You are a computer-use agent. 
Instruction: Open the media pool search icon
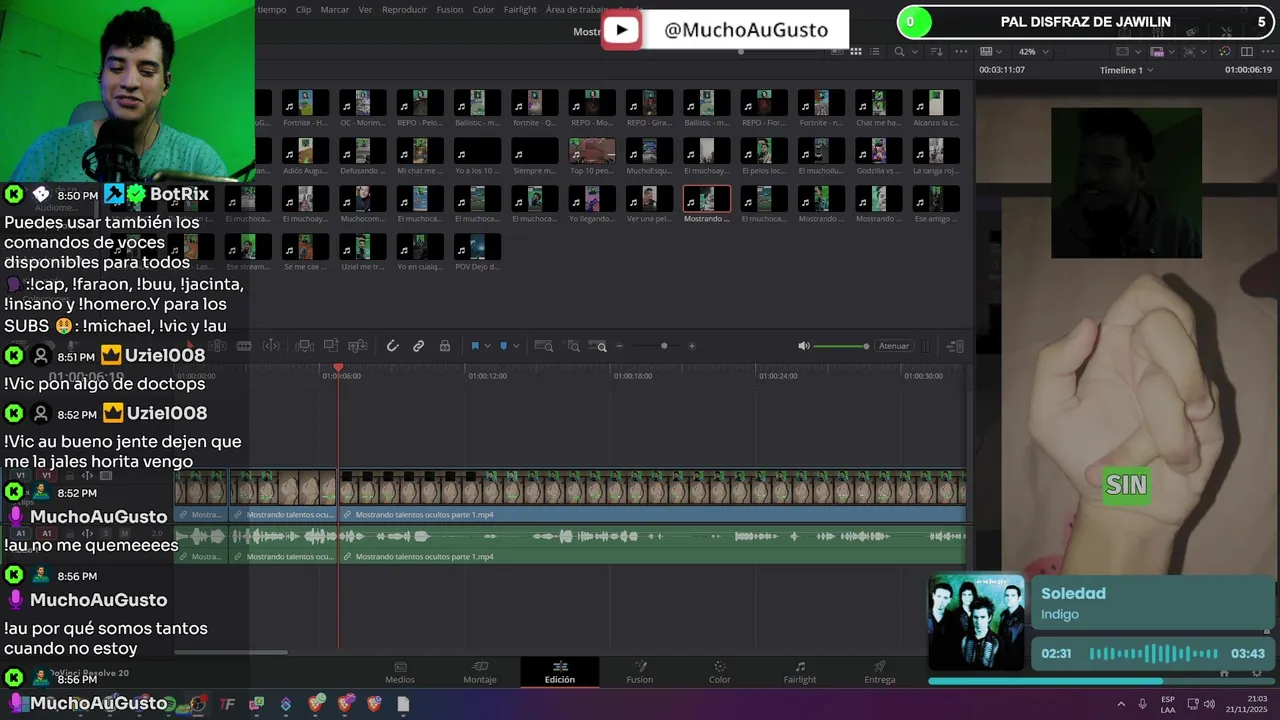(899, 52)
